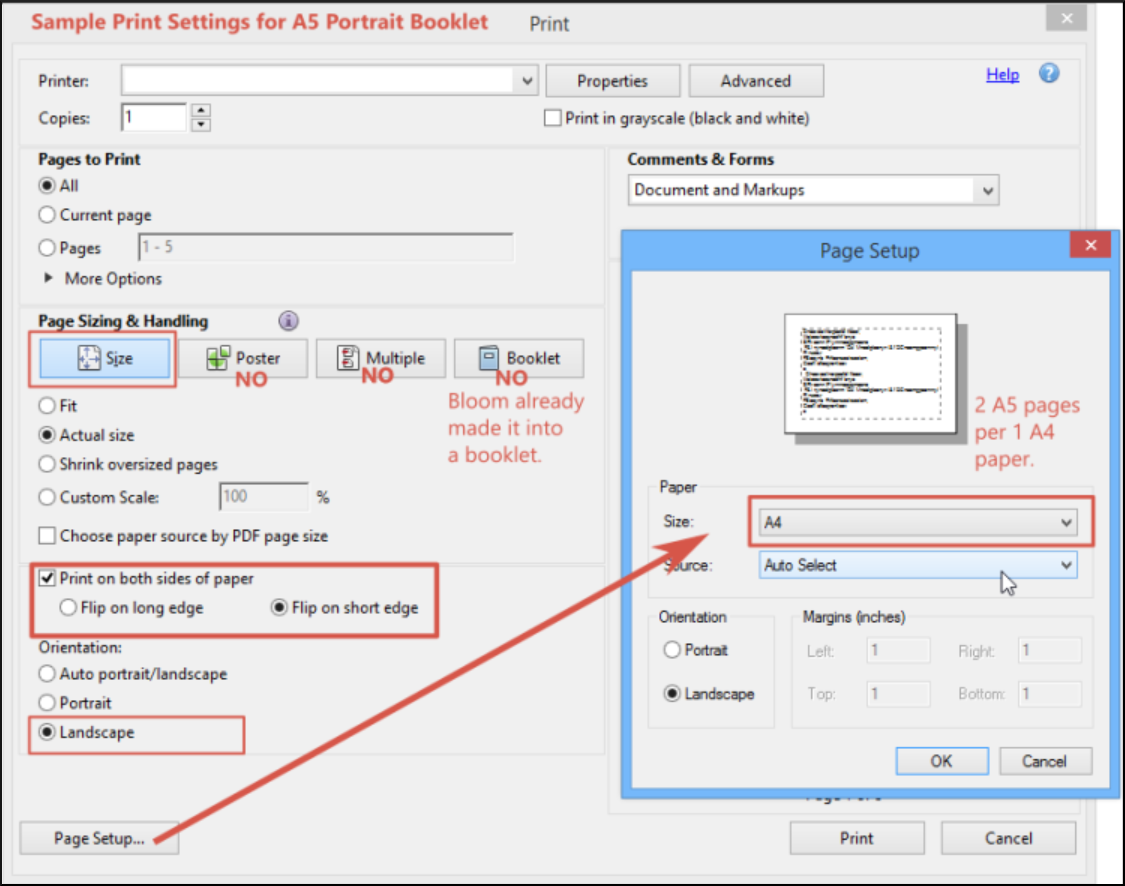Click OK in the Page Setup dialog
Viewport: 1125px width, 886px height.
click(x=941, y=761)
